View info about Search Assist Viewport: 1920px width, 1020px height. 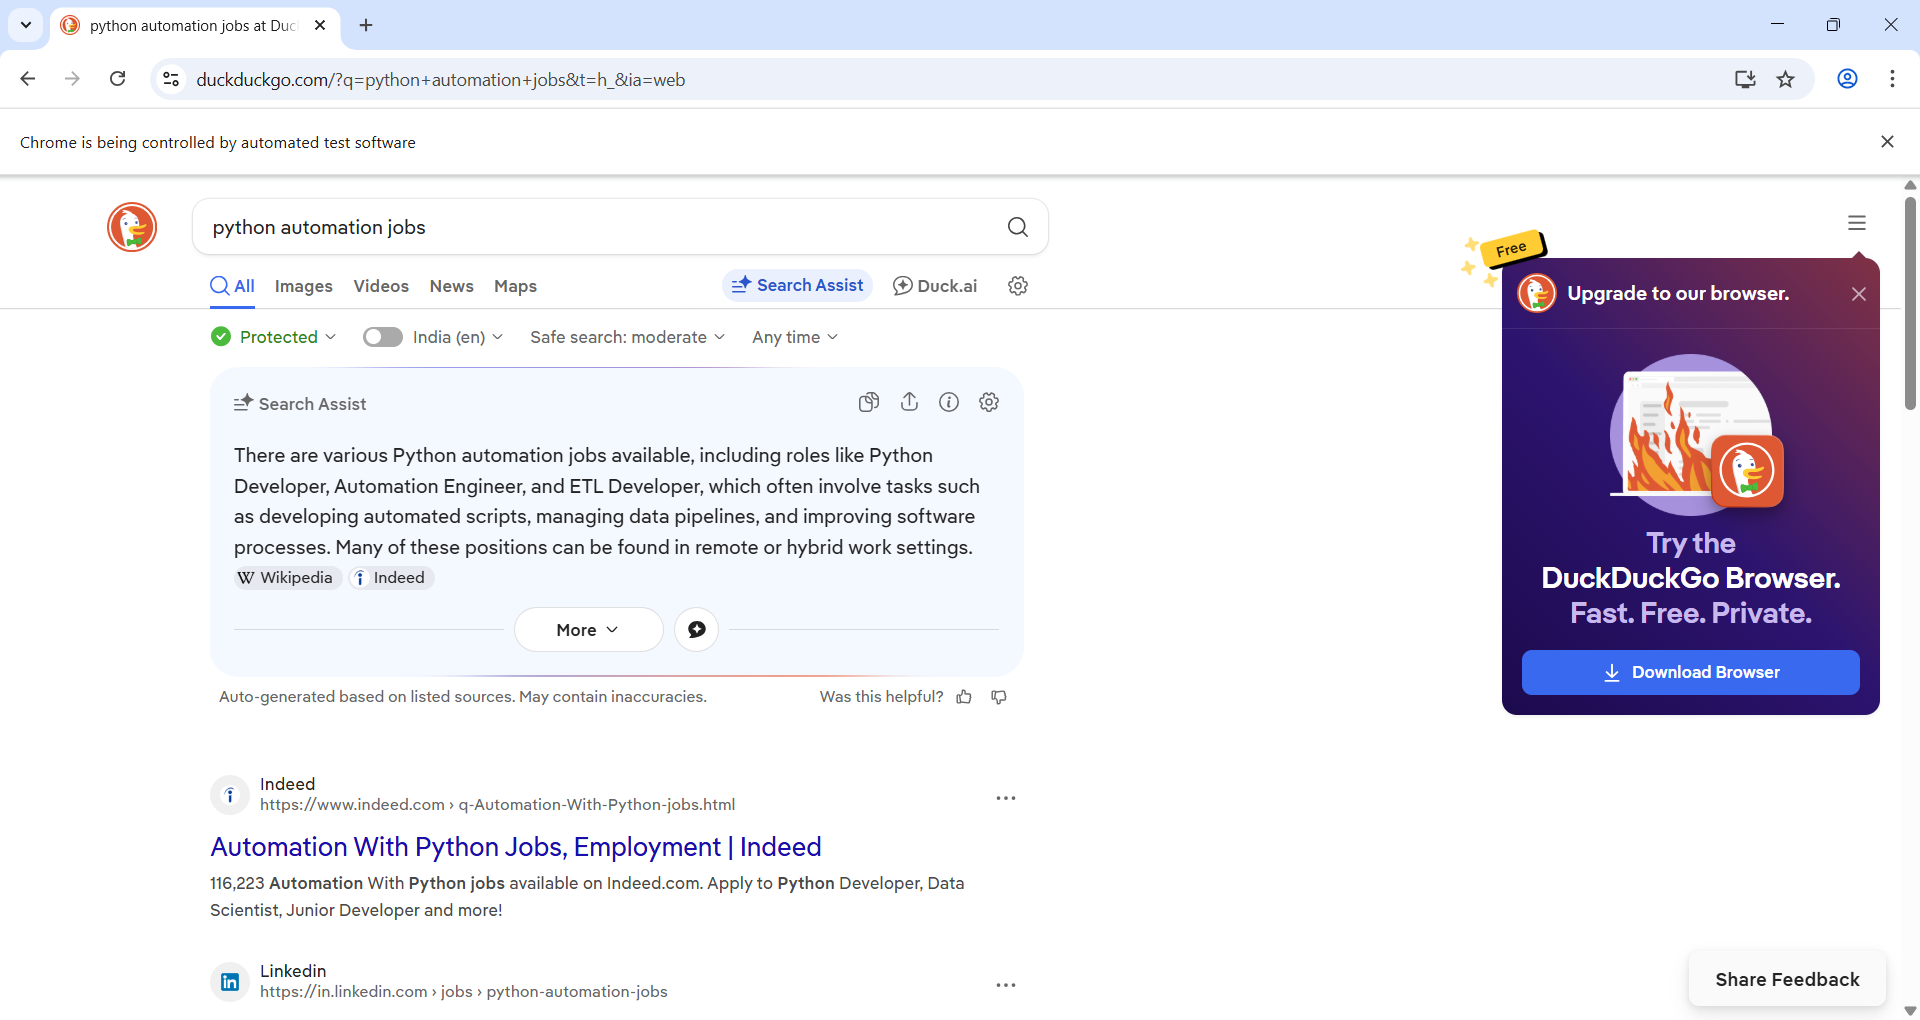(949, 402)
